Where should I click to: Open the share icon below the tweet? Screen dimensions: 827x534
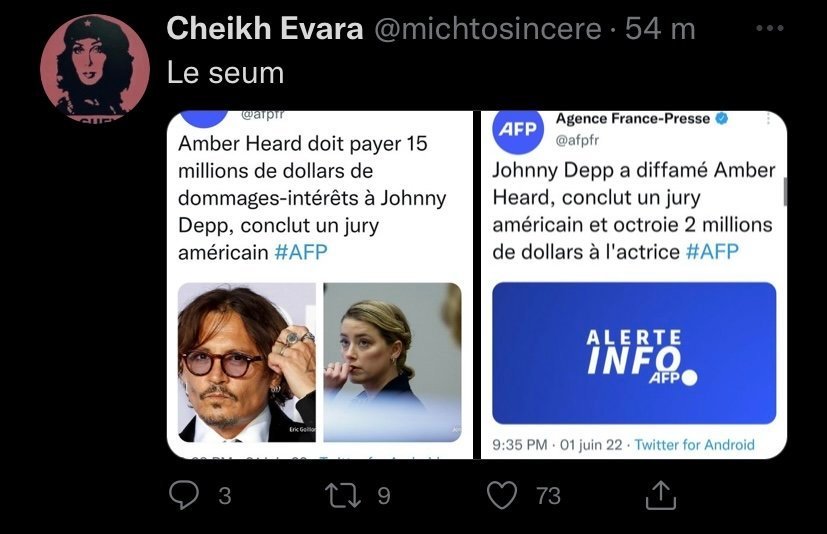tap(660, 494)
